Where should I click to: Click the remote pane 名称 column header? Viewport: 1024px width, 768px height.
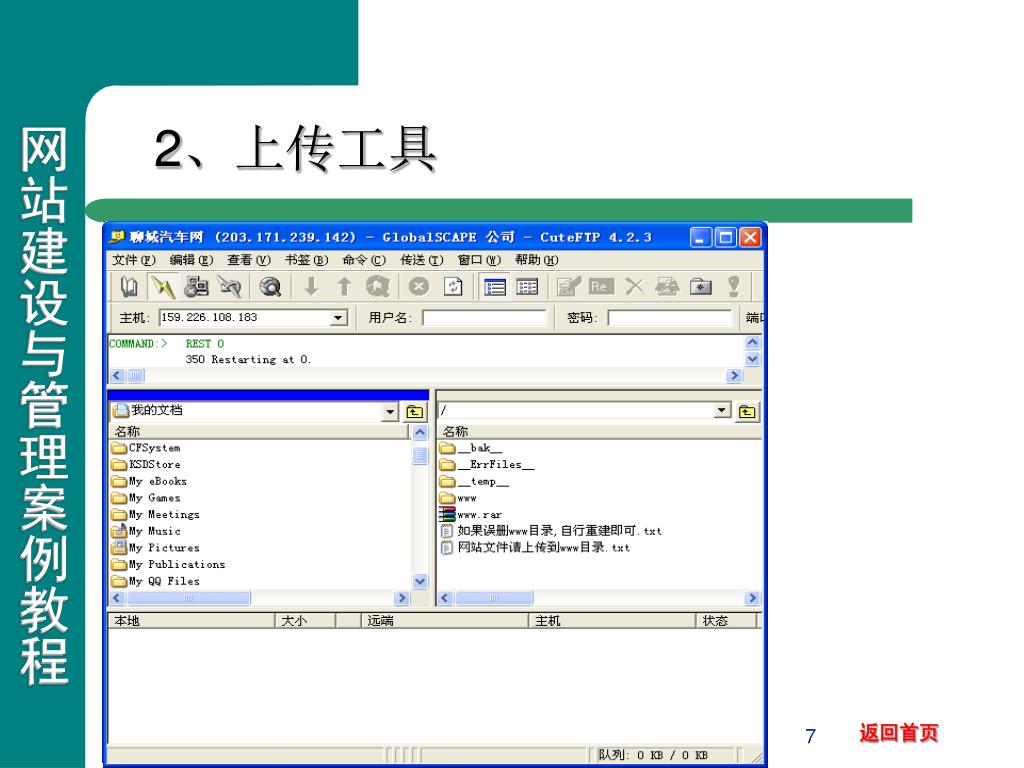(x=599, y=432)
